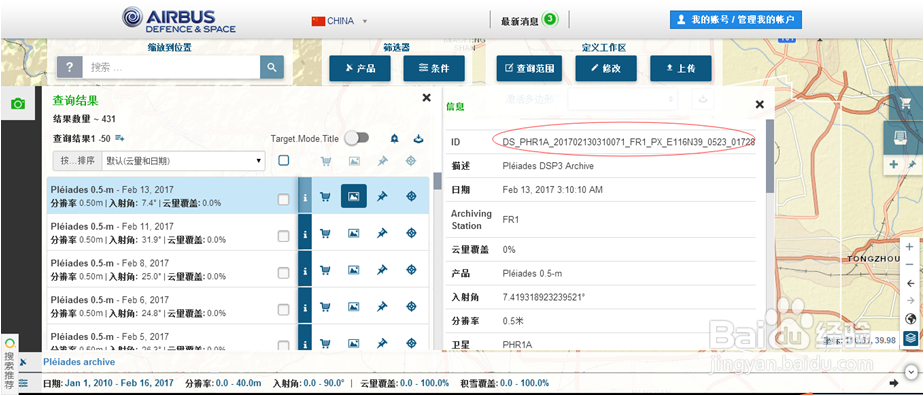Viewport: 924px width, 396px height.
Task: Open 最新消息 notifications
Action: coord(529,20)
